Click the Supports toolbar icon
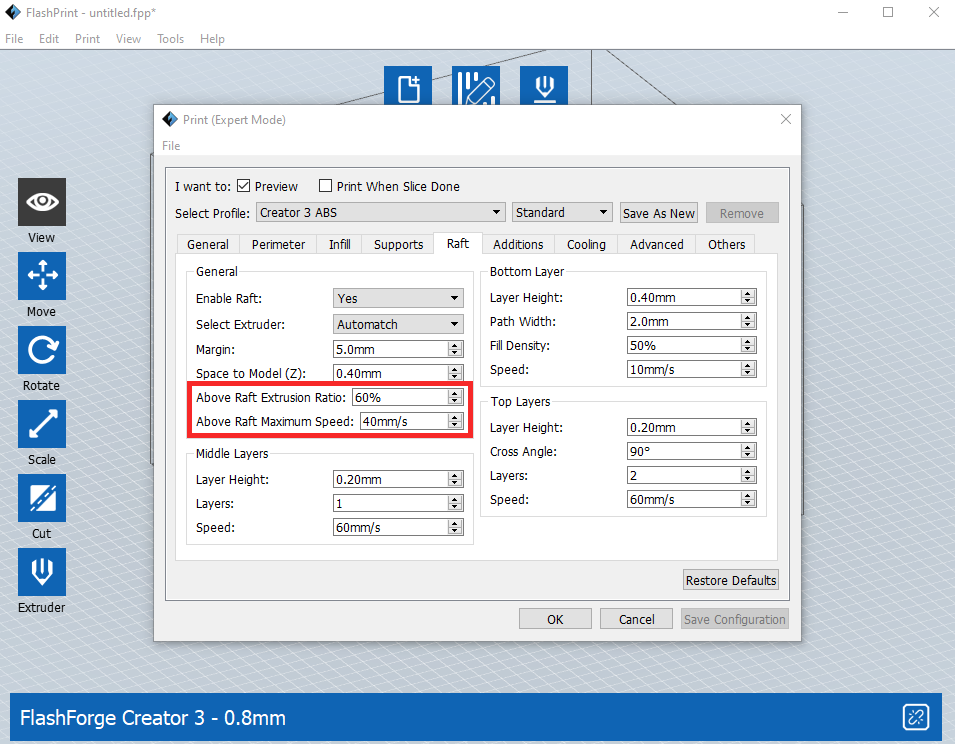 pos(476,86)
